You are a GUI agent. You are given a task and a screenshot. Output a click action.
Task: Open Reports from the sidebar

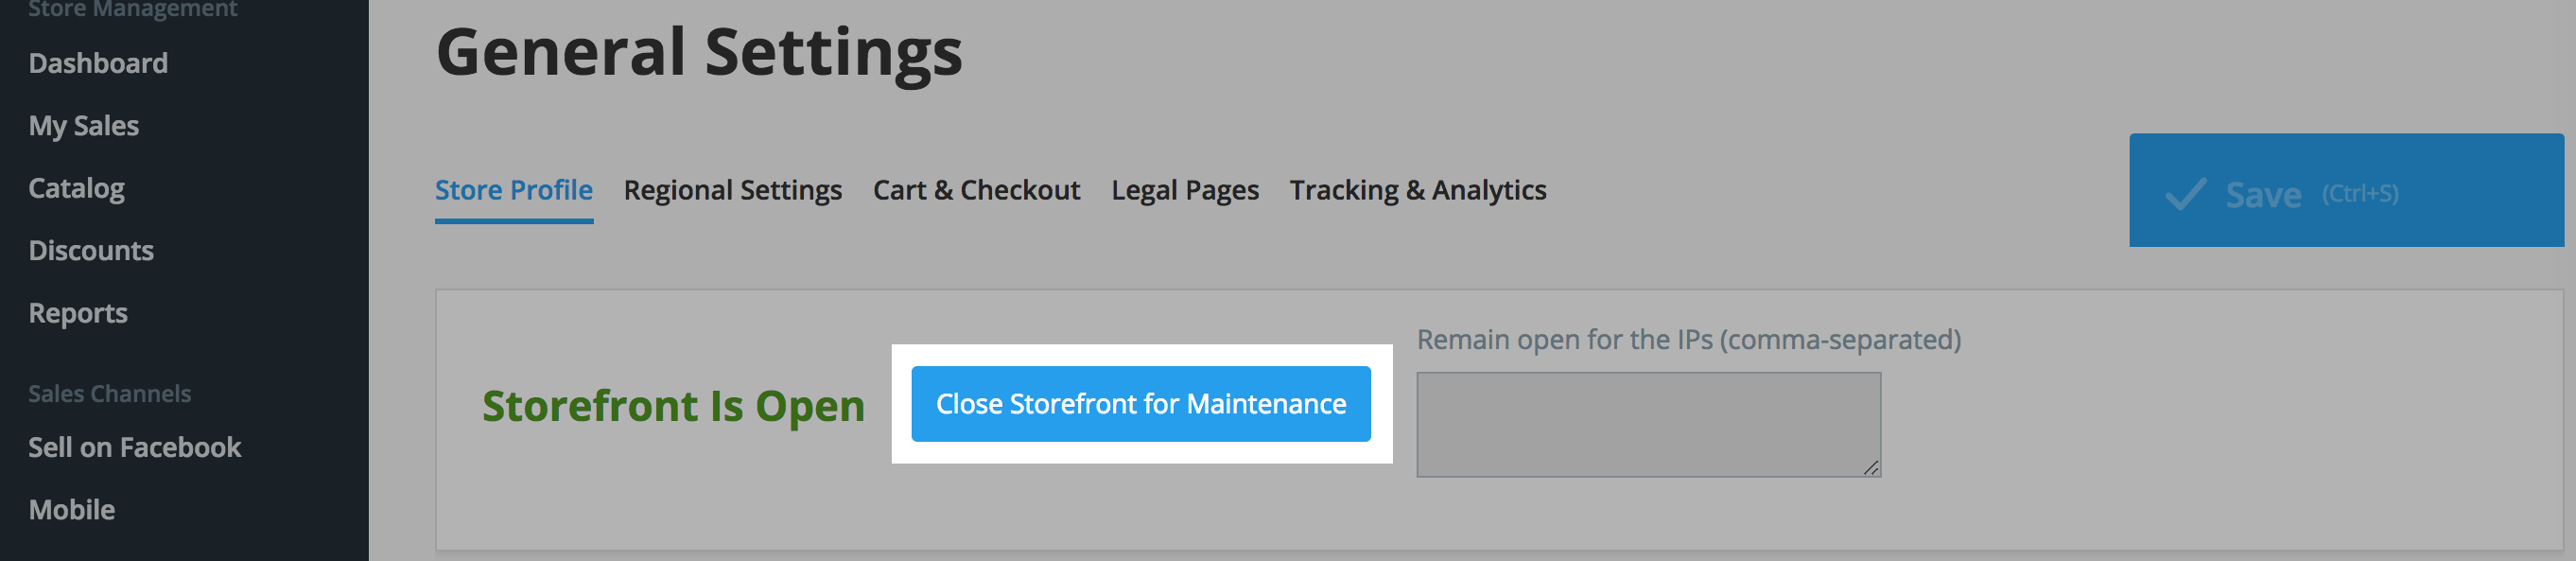tap(78, 313)
